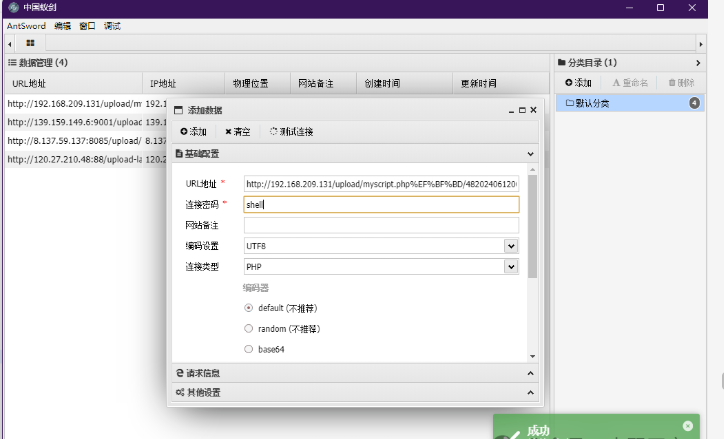724x439 pixels.
Task: Select row http://192.168.209.131/upload/
Action: tap(86, 104)
